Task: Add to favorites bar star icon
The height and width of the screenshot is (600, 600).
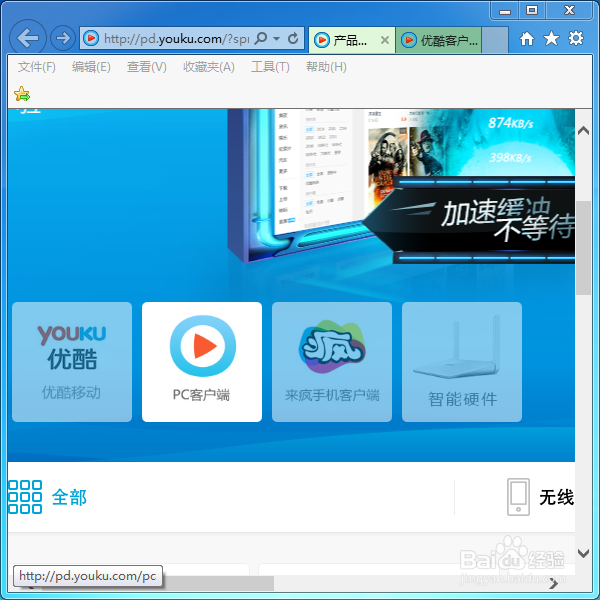Action: (x=22, y=94)
